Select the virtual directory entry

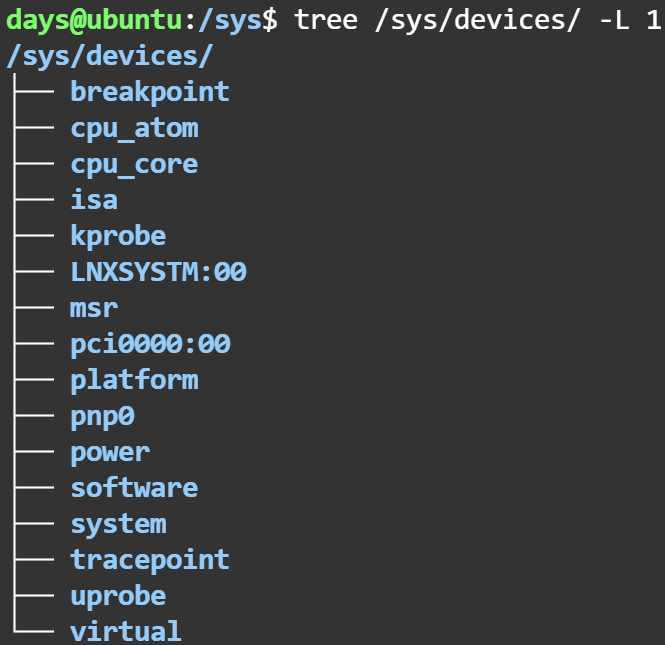(126, 632)
